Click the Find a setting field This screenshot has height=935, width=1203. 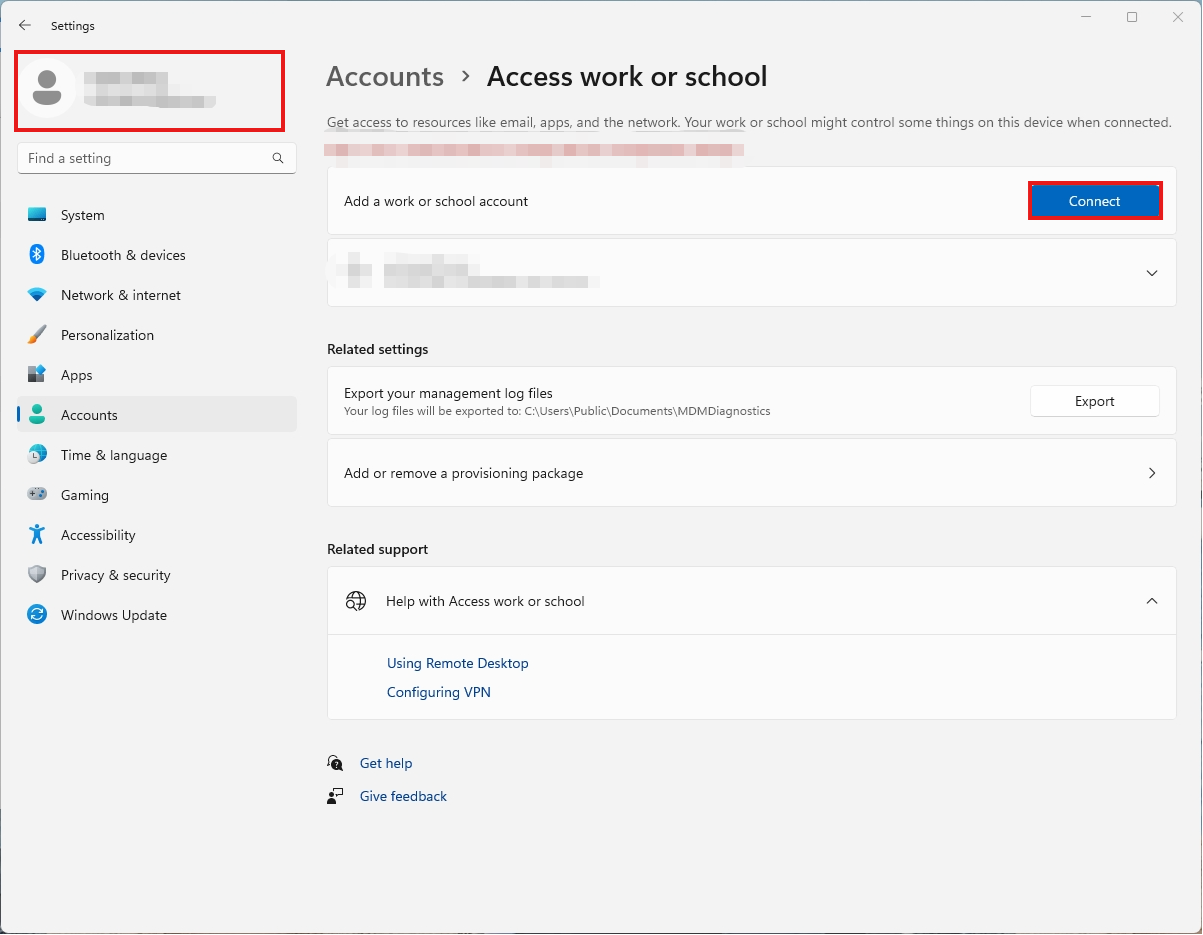click(157, 158)
